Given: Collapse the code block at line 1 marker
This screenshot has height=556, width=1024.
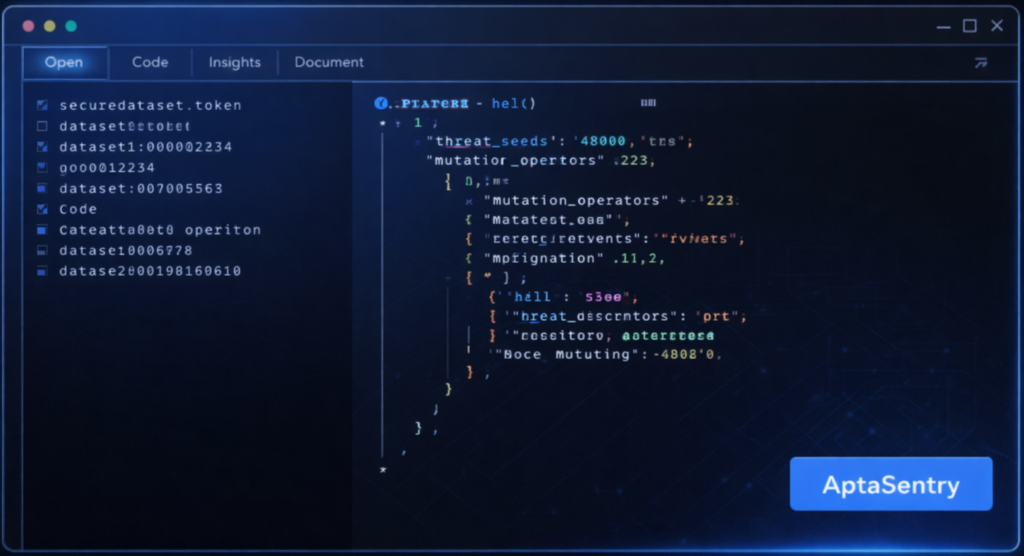Looking at the screenshot, I should click(383, 123).
